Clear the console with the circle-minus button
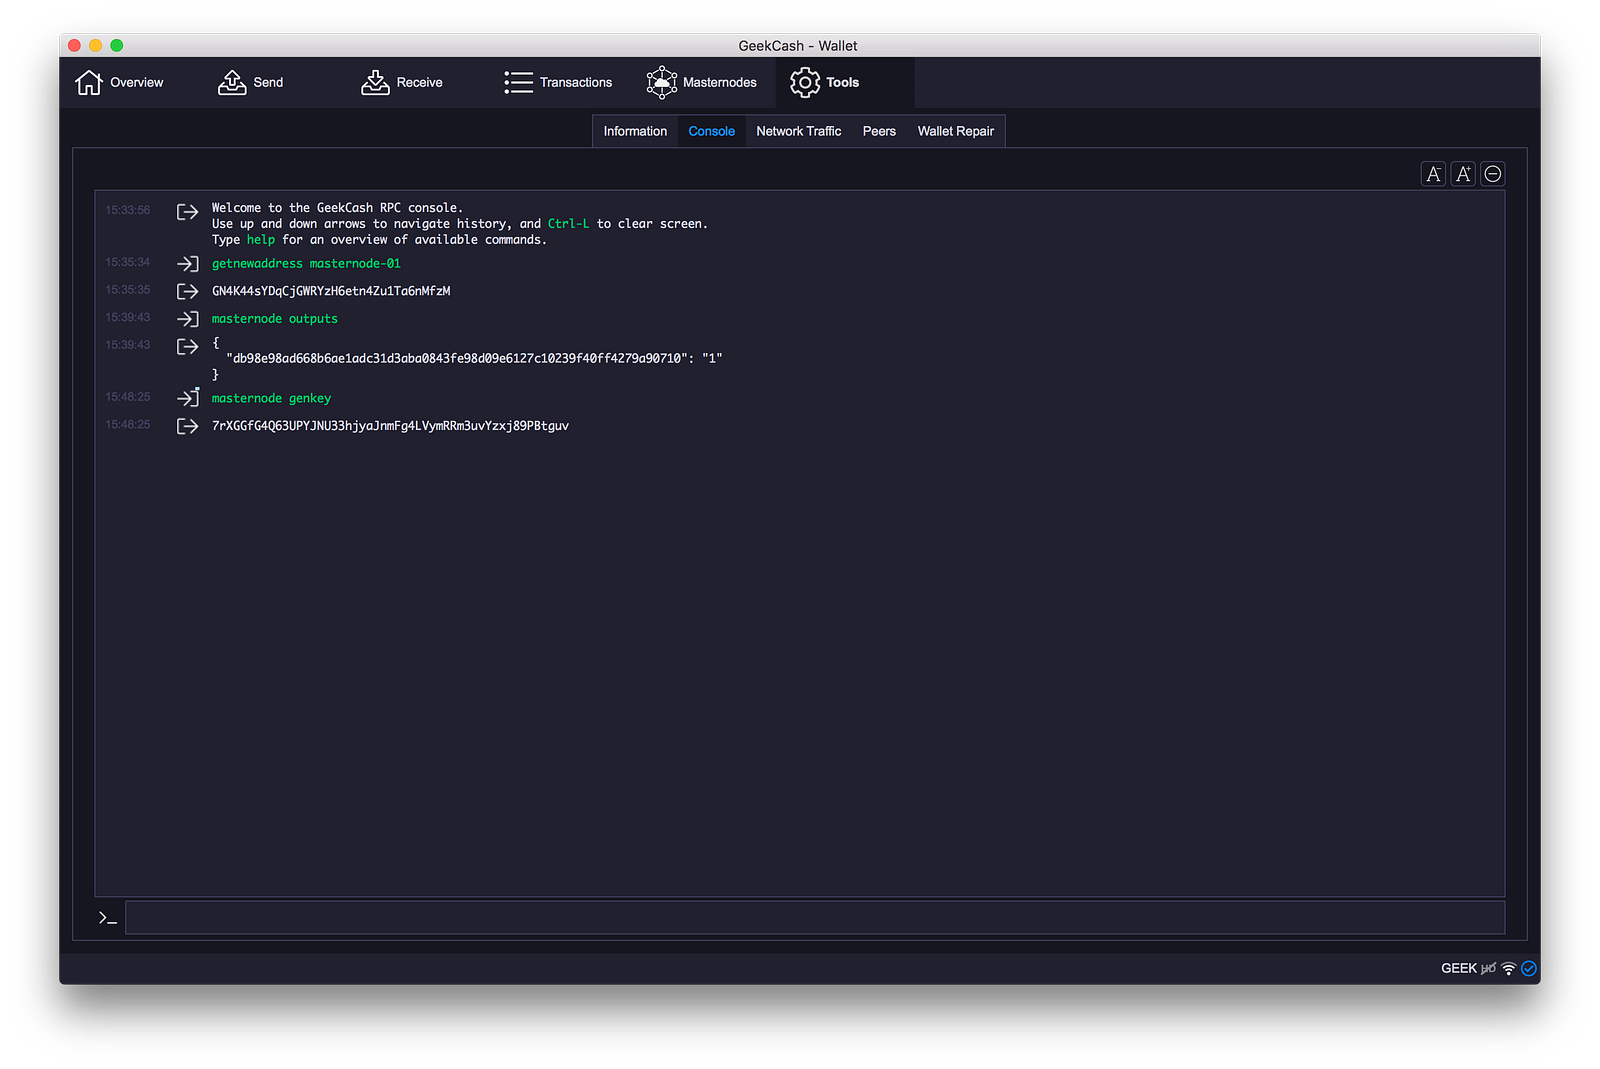This screenshot has width=1600, height=1069. click(1493, 174)
